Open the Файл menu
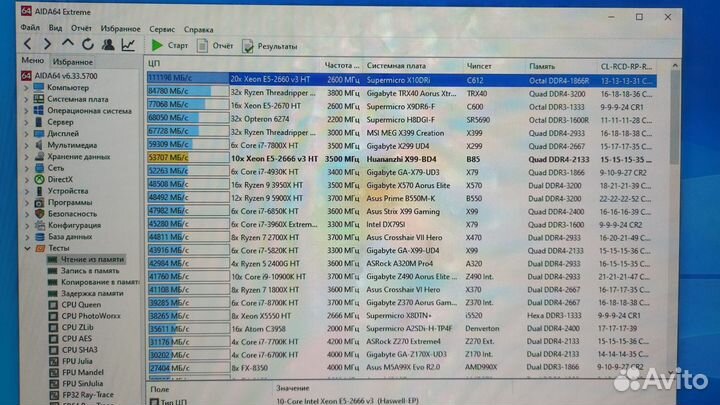 click(30, 28)
